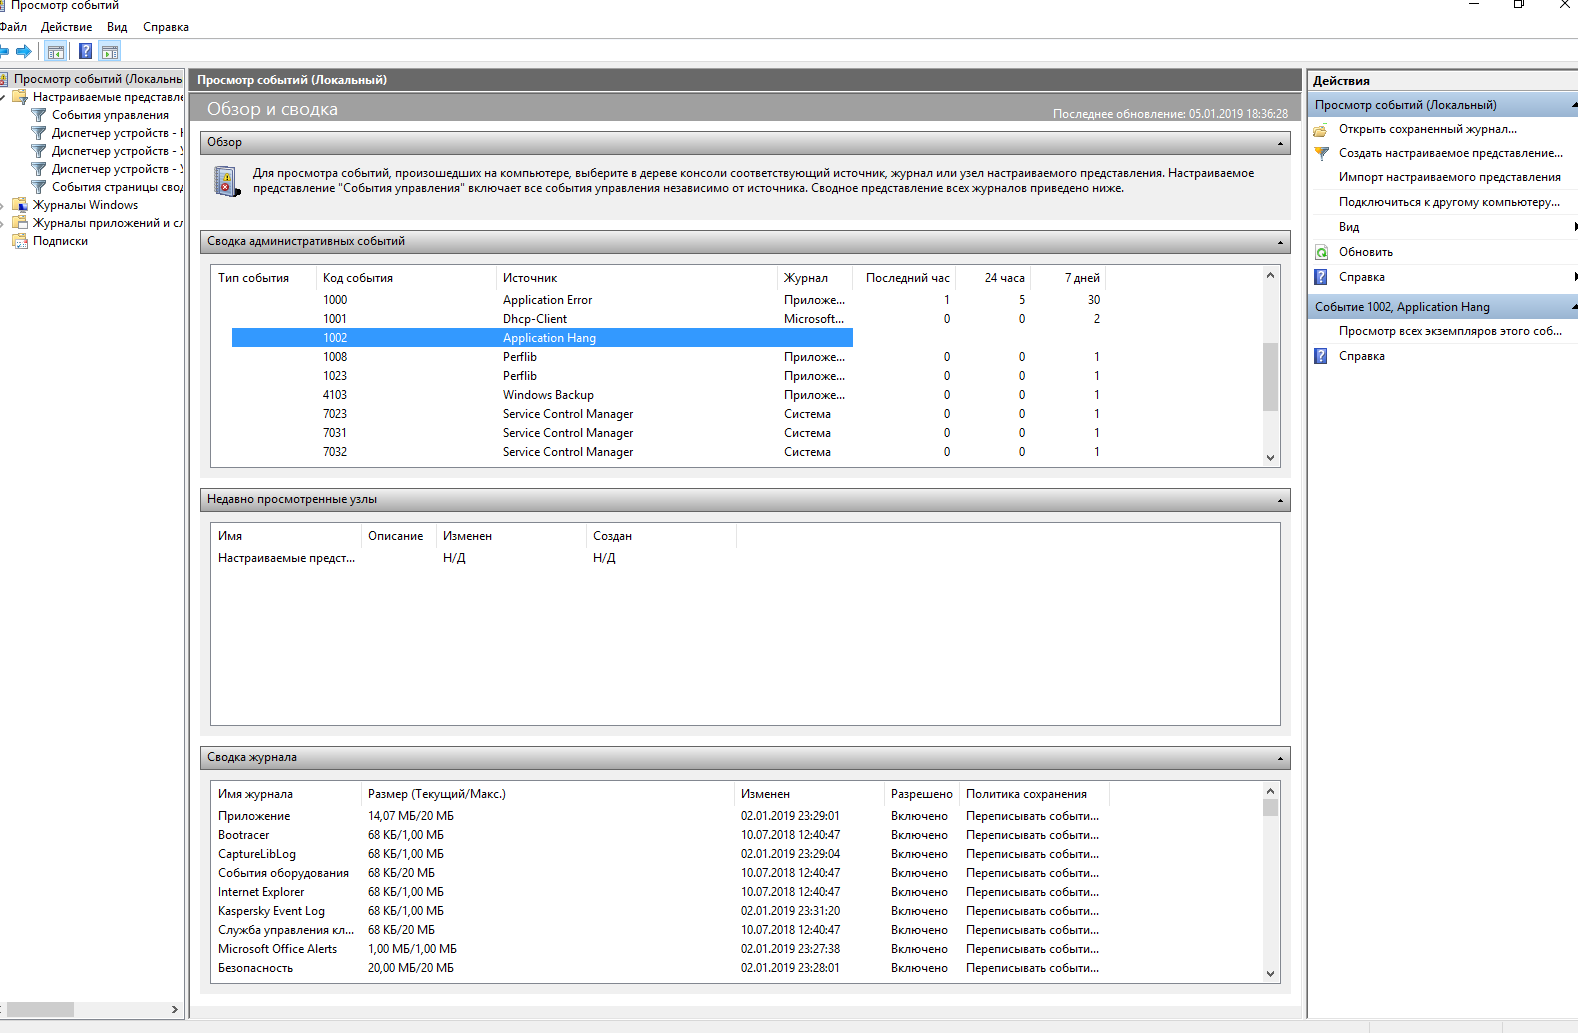1578x1033 pixels.
Task: Select Microsoft Office Alerts log row
Action: pyautogui.click(x=658, y=949)
